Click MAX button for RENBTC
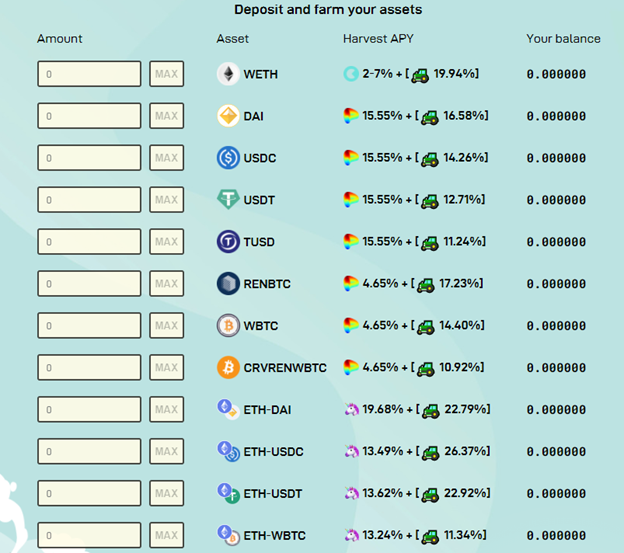 [x=167, y=284]
